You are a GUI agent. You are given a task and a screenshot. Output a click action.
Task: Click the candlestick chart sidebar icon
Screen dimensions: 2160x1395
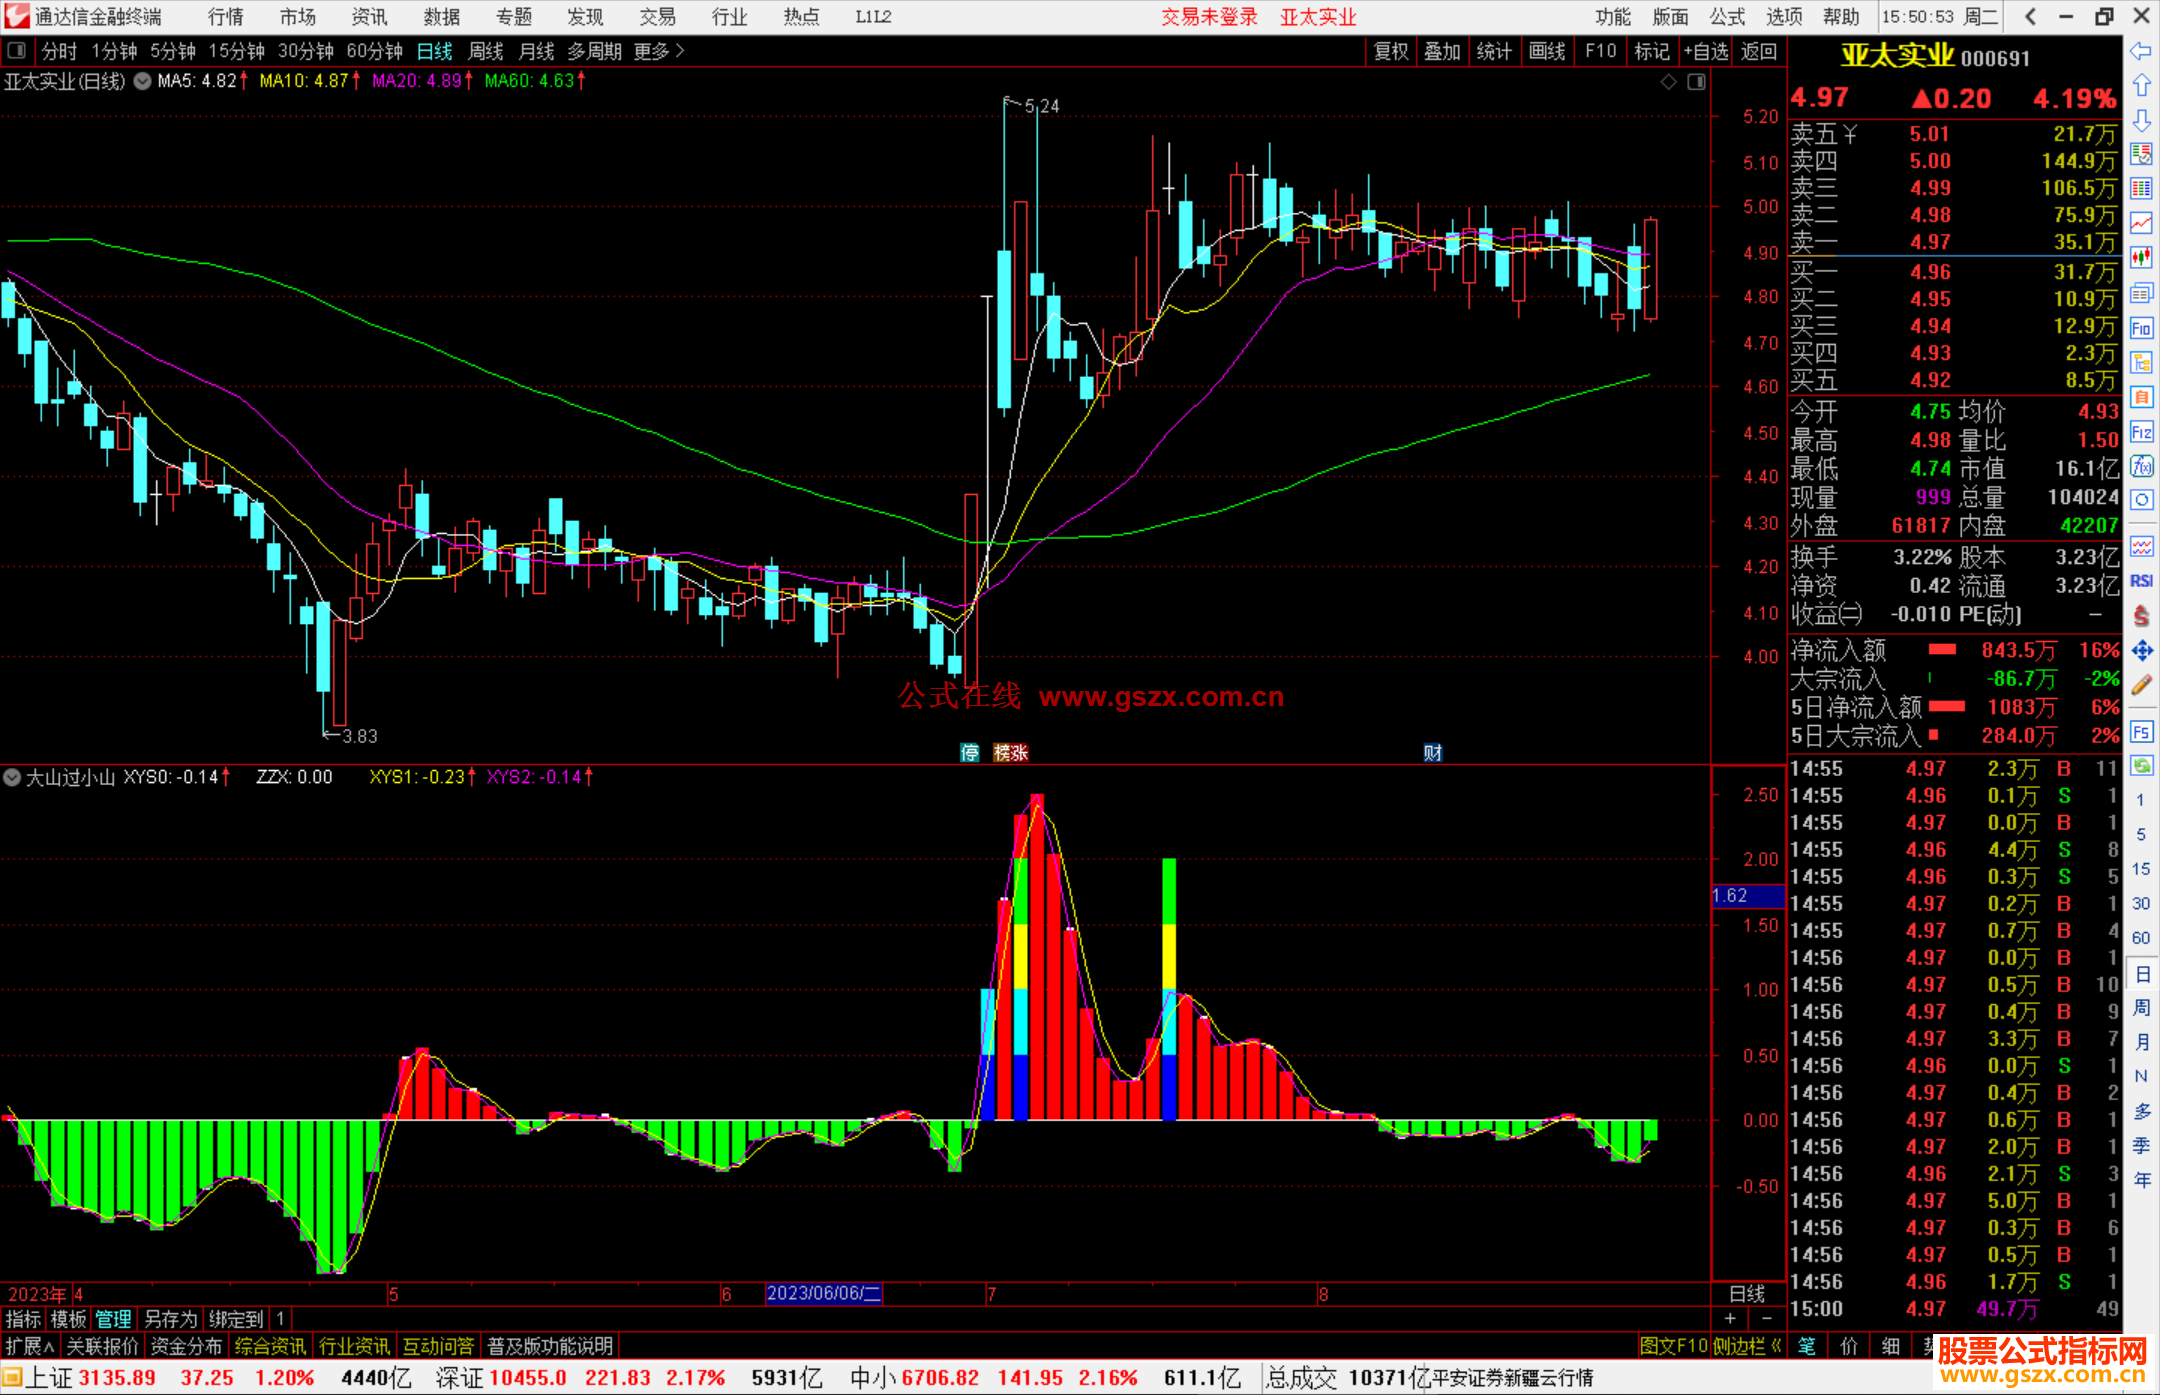(x=2141, y=258)
